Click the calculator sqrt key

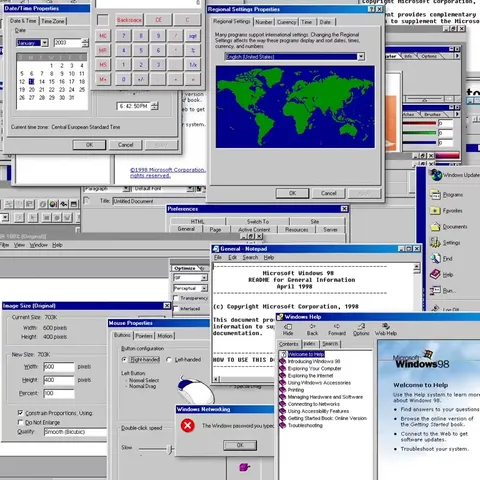point(193,36)
